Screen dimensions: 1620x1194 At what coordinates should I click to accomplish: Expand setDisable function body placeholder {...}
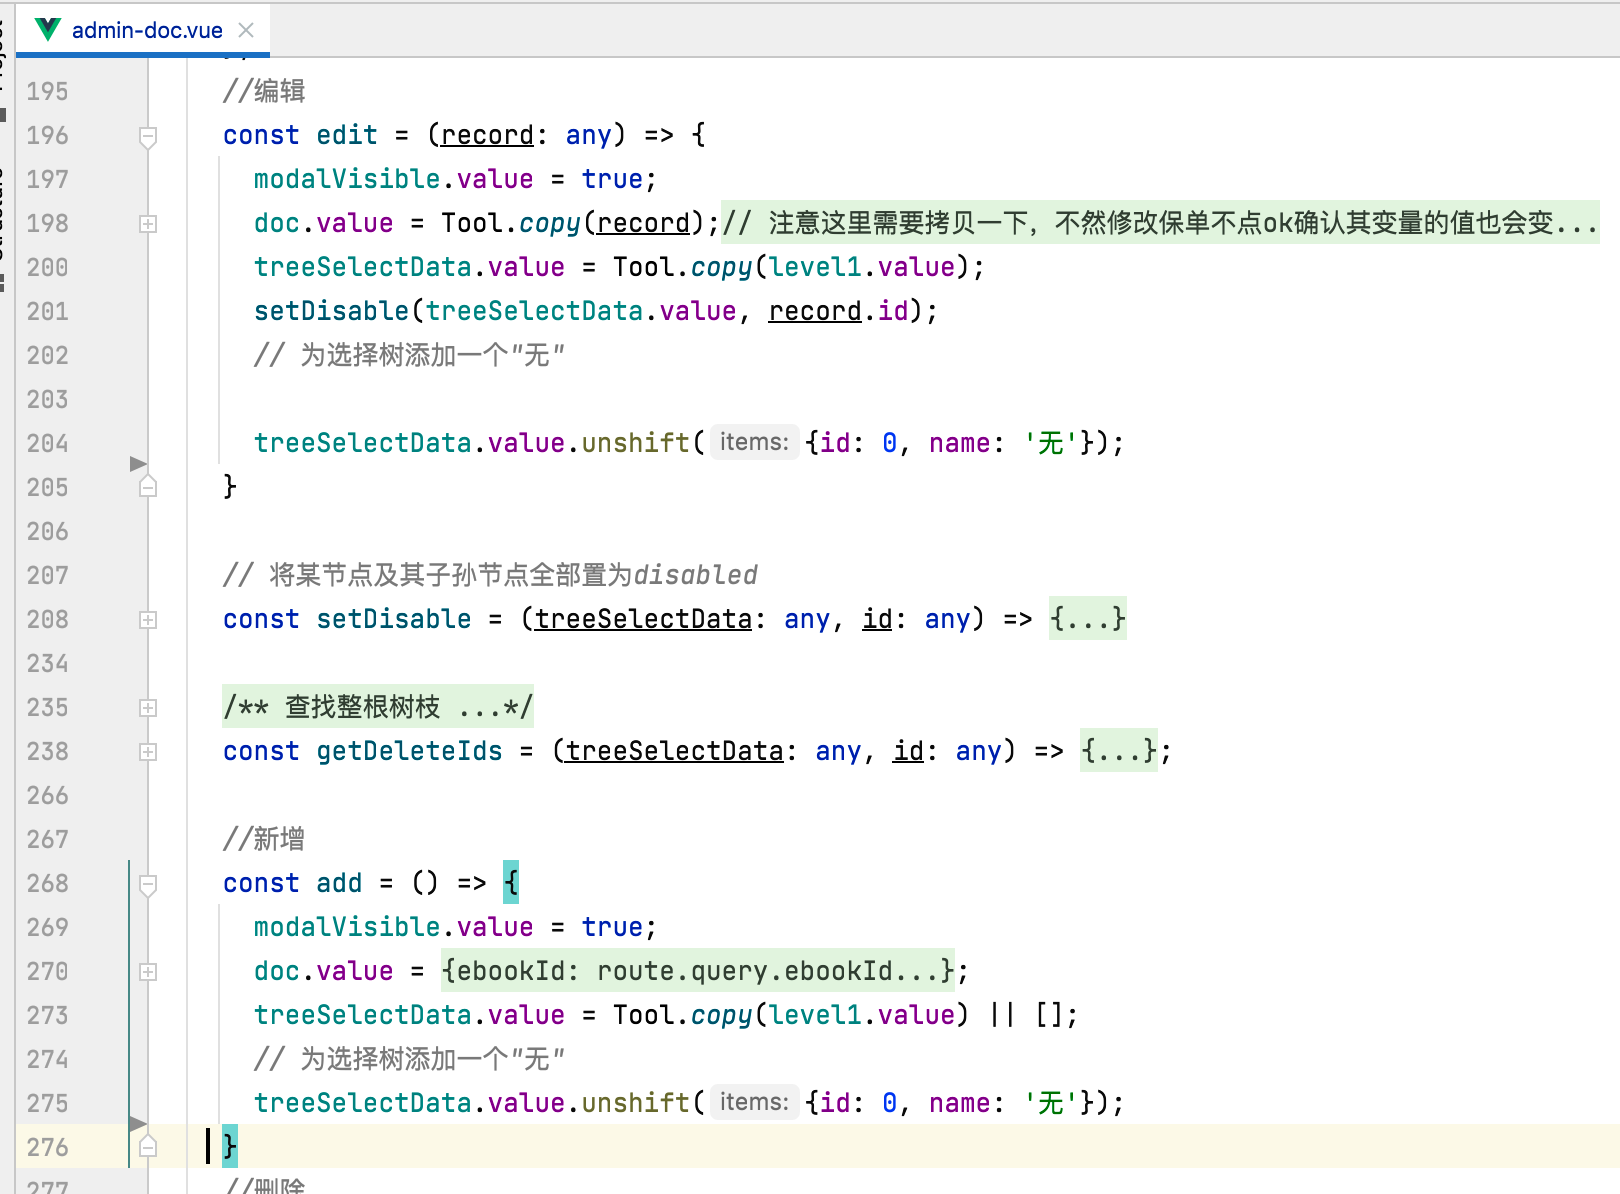(x=1087, y=619)
